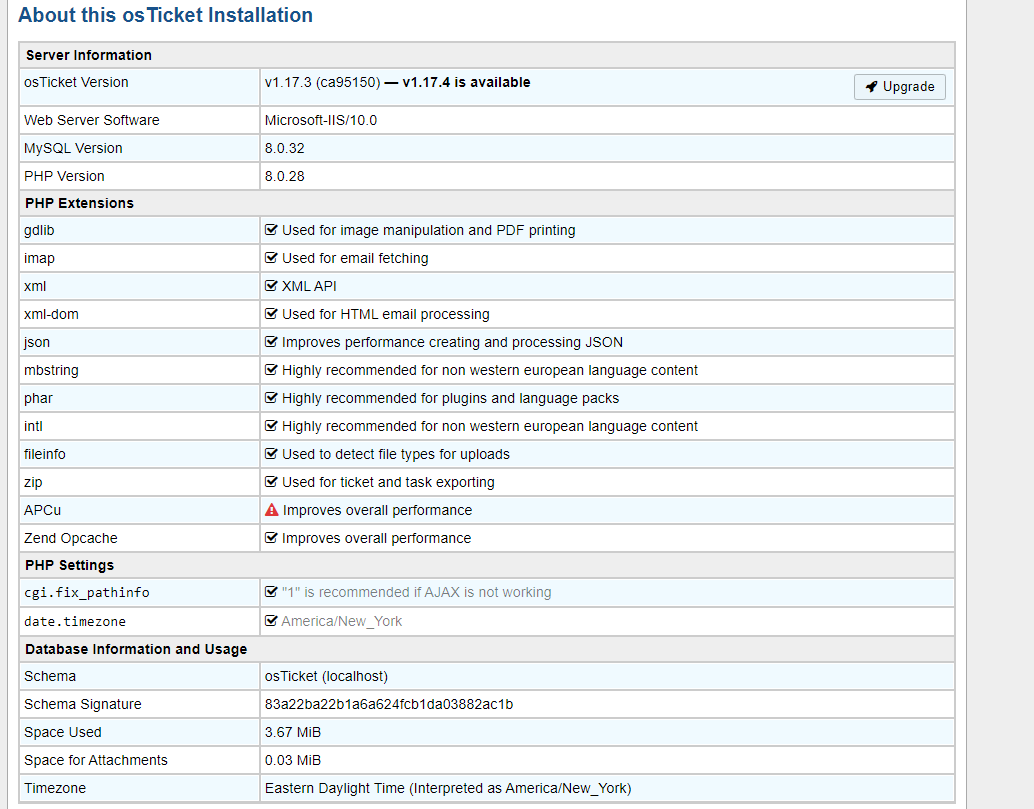This screenshot has height=809, width=1034.
Task: Click "Improves performance creating and processing JSON"
Action: [x=452, y=342]
